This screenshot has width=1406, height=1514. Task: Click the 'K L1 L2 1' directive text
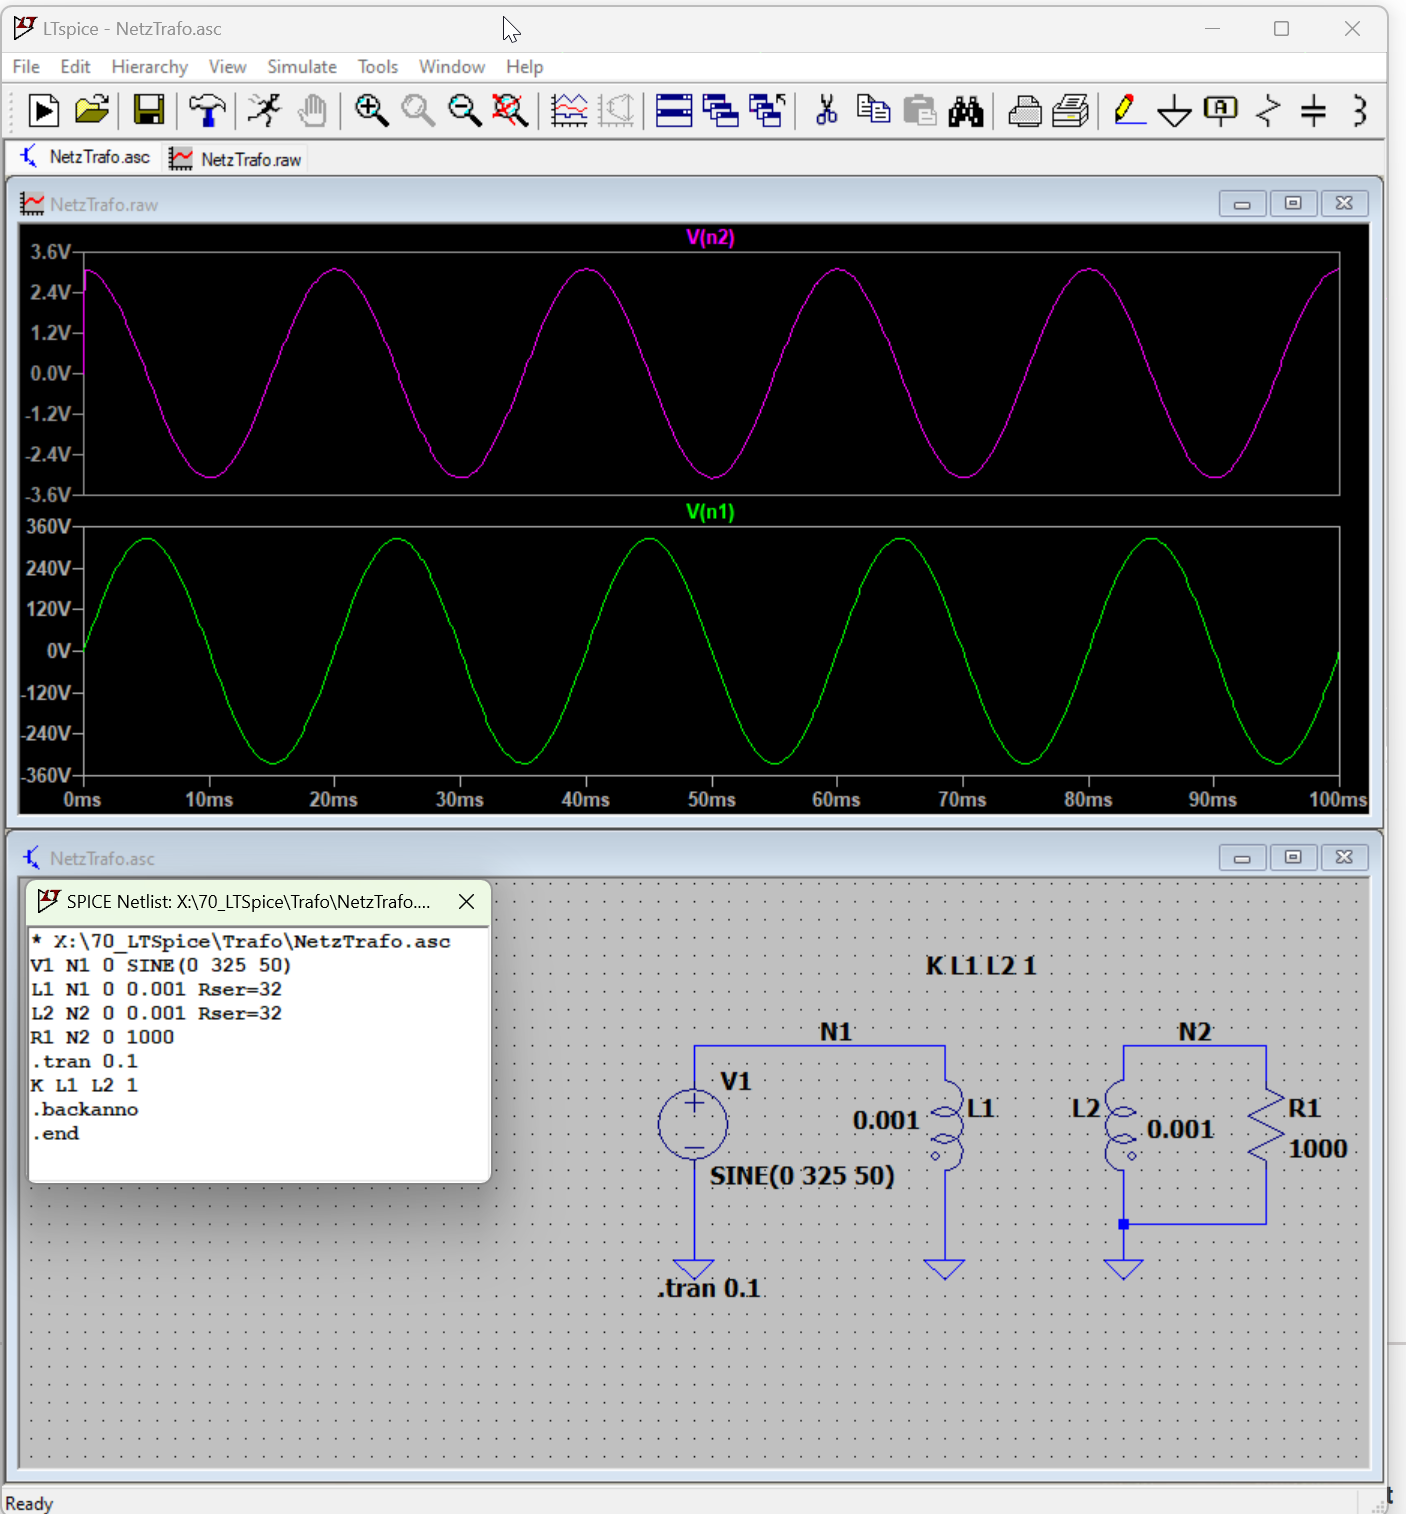coord(981,966)
